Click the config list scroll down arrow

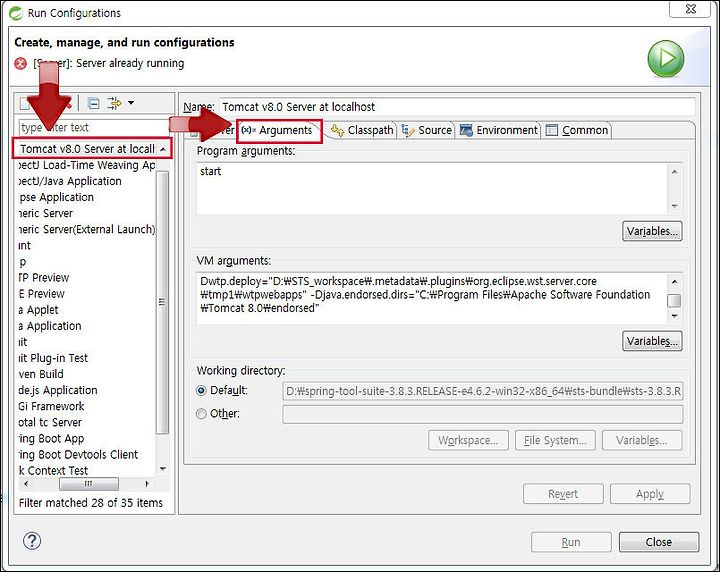click(x=163, y=469)
